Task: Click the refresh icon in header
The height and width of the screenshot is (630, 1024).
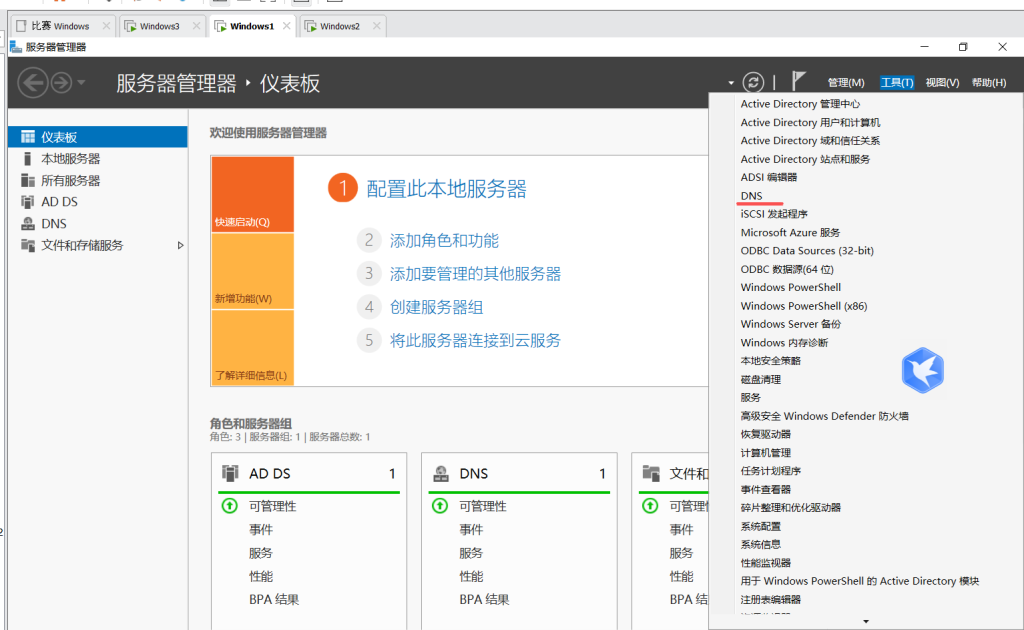Action: tap(754, 83)
